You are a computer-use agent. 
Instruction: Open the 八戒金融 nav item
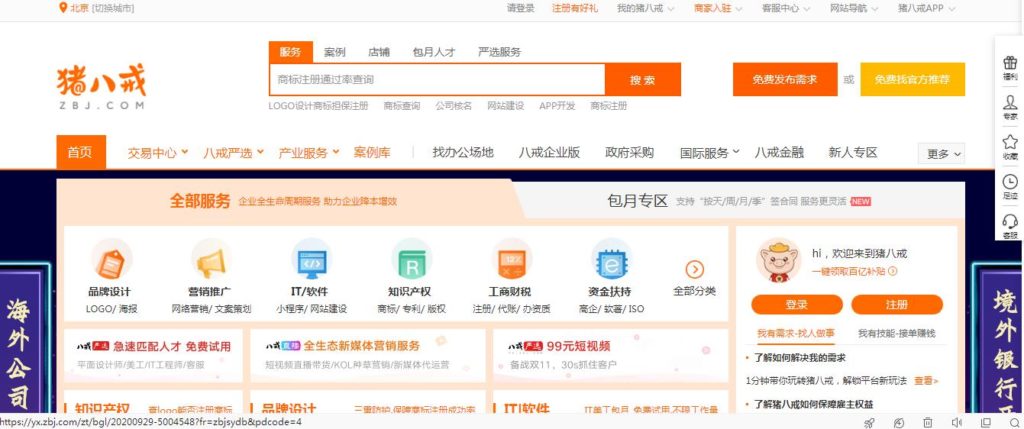tap(779, 153)
